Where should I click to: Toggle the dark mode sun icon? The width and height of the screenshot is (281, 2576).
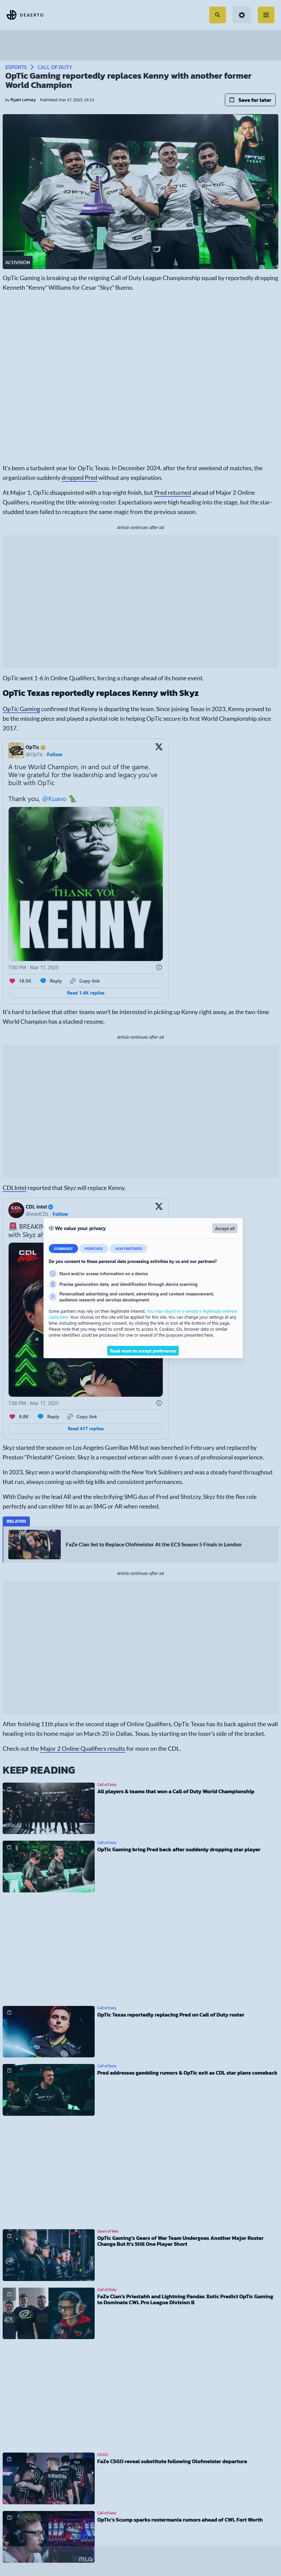(x=241, y=15)
